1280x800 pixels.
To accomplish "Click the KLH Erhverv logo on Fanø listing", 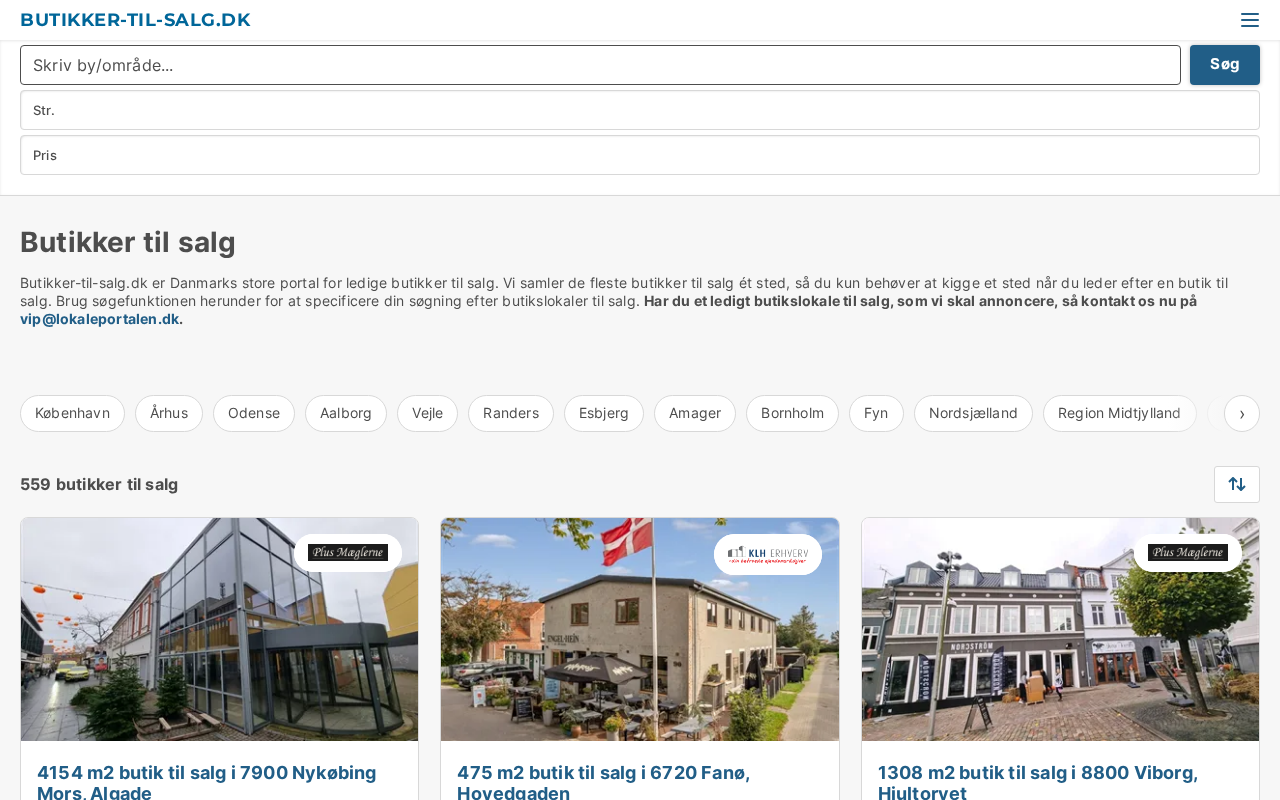I will [x=768, y=554].
